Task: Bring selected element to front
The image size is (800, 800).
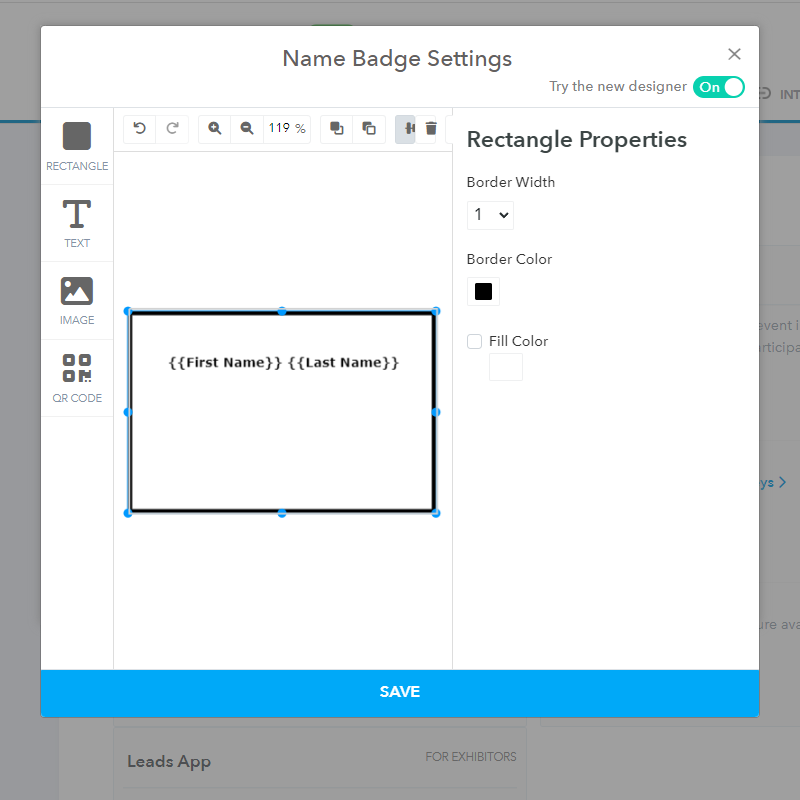Action: click(x=337, y=128)
